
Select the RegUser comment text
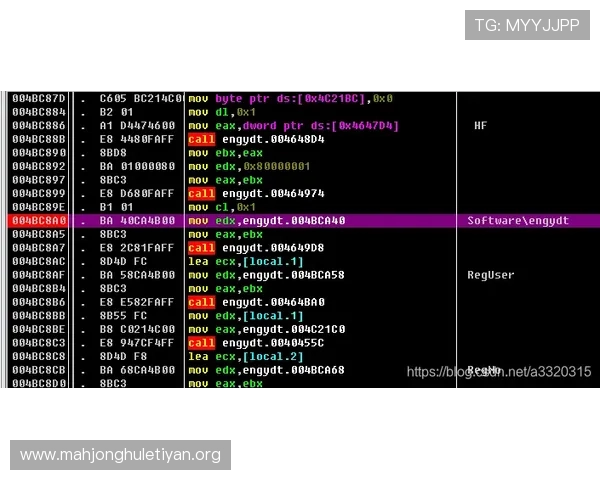(490, 274)
